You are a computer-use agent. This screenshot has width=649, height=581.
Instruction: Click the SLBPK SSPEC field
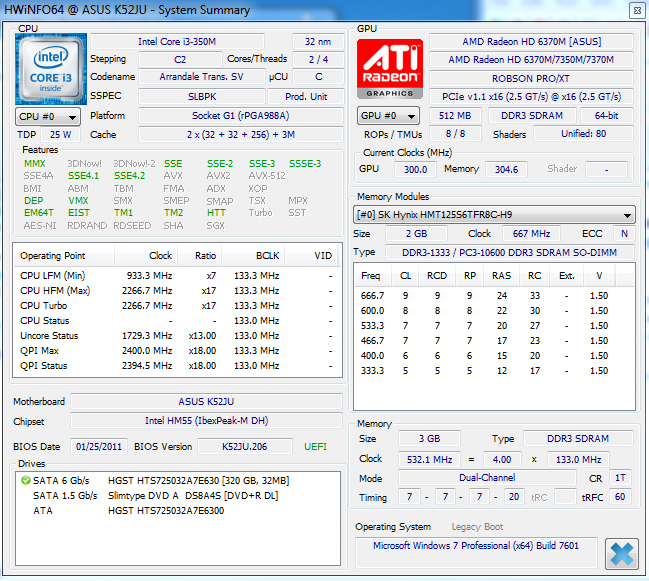(x=202, y=97)
